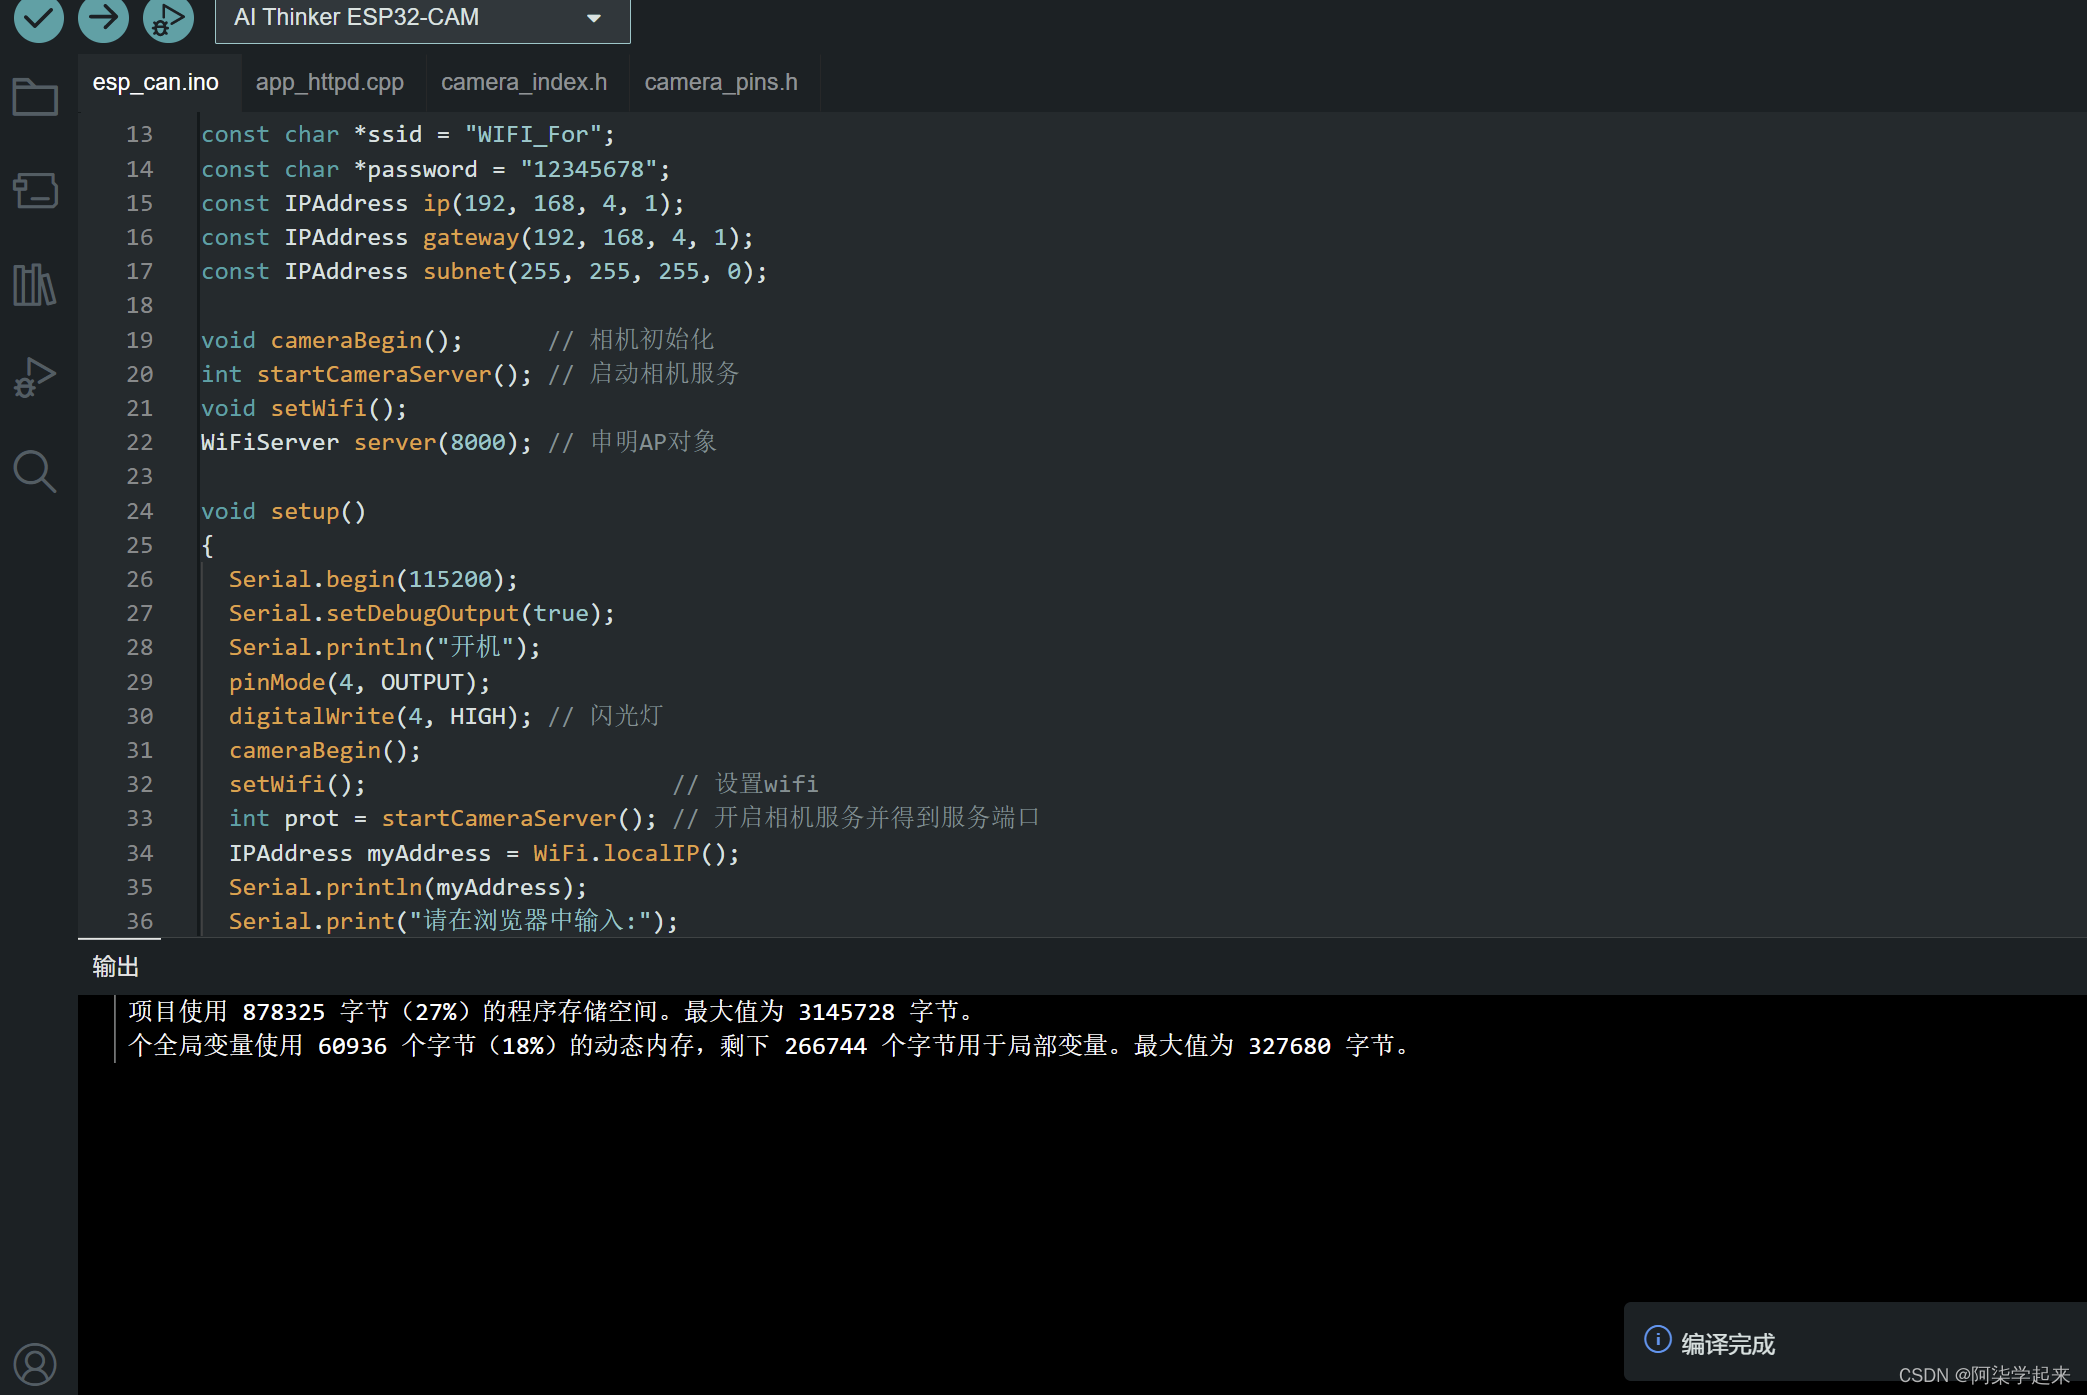The height and width of the screenshot is (1395, 2087).
Task: Open the camera_pins.h tab
Action: tap(720, 82)
